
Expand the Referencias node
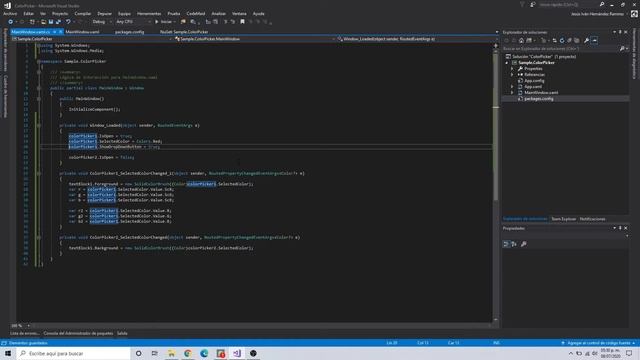[x=512, y=75]
